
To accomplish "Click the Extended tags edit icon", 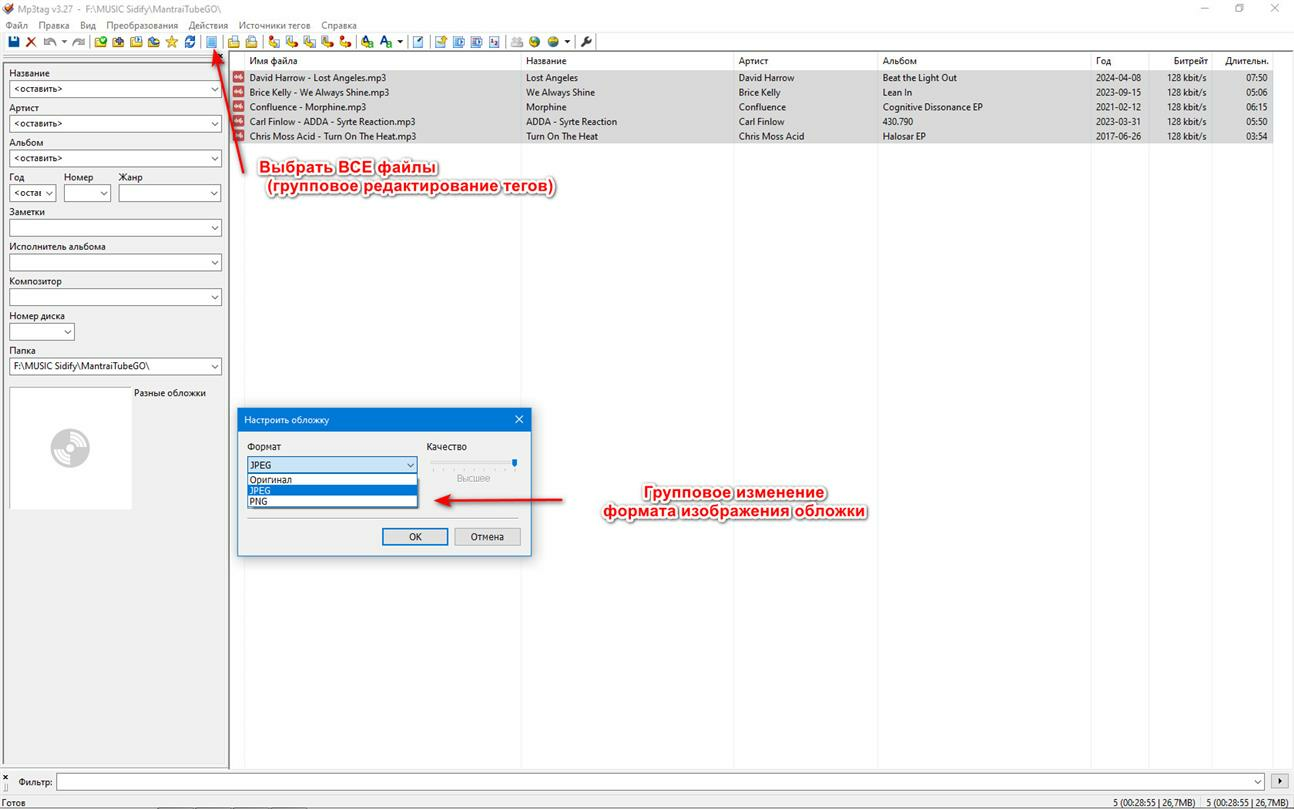I will click(418, 42).
